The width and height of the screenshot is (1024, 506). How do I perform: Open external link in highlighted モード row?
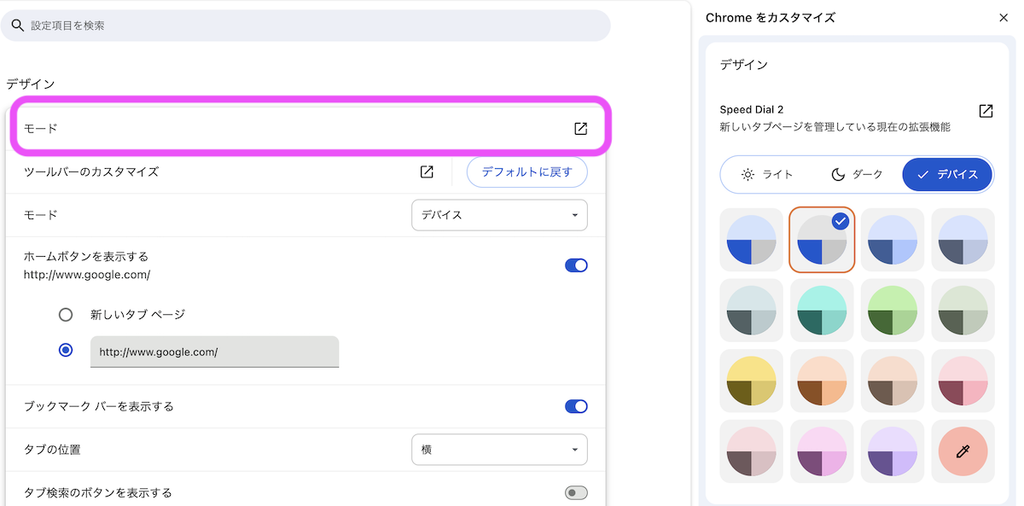pyautogui.click(x=580, y=129)
